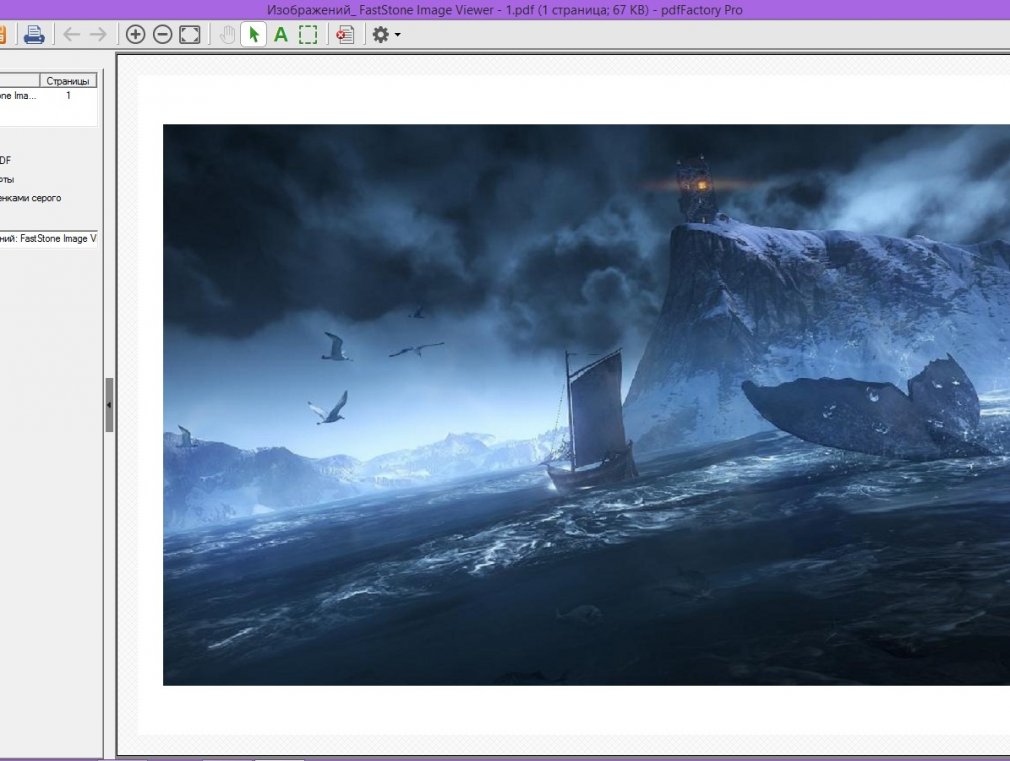The image size is (1010, 761).
Task: Click the page preview image
Action: [586, 405]
